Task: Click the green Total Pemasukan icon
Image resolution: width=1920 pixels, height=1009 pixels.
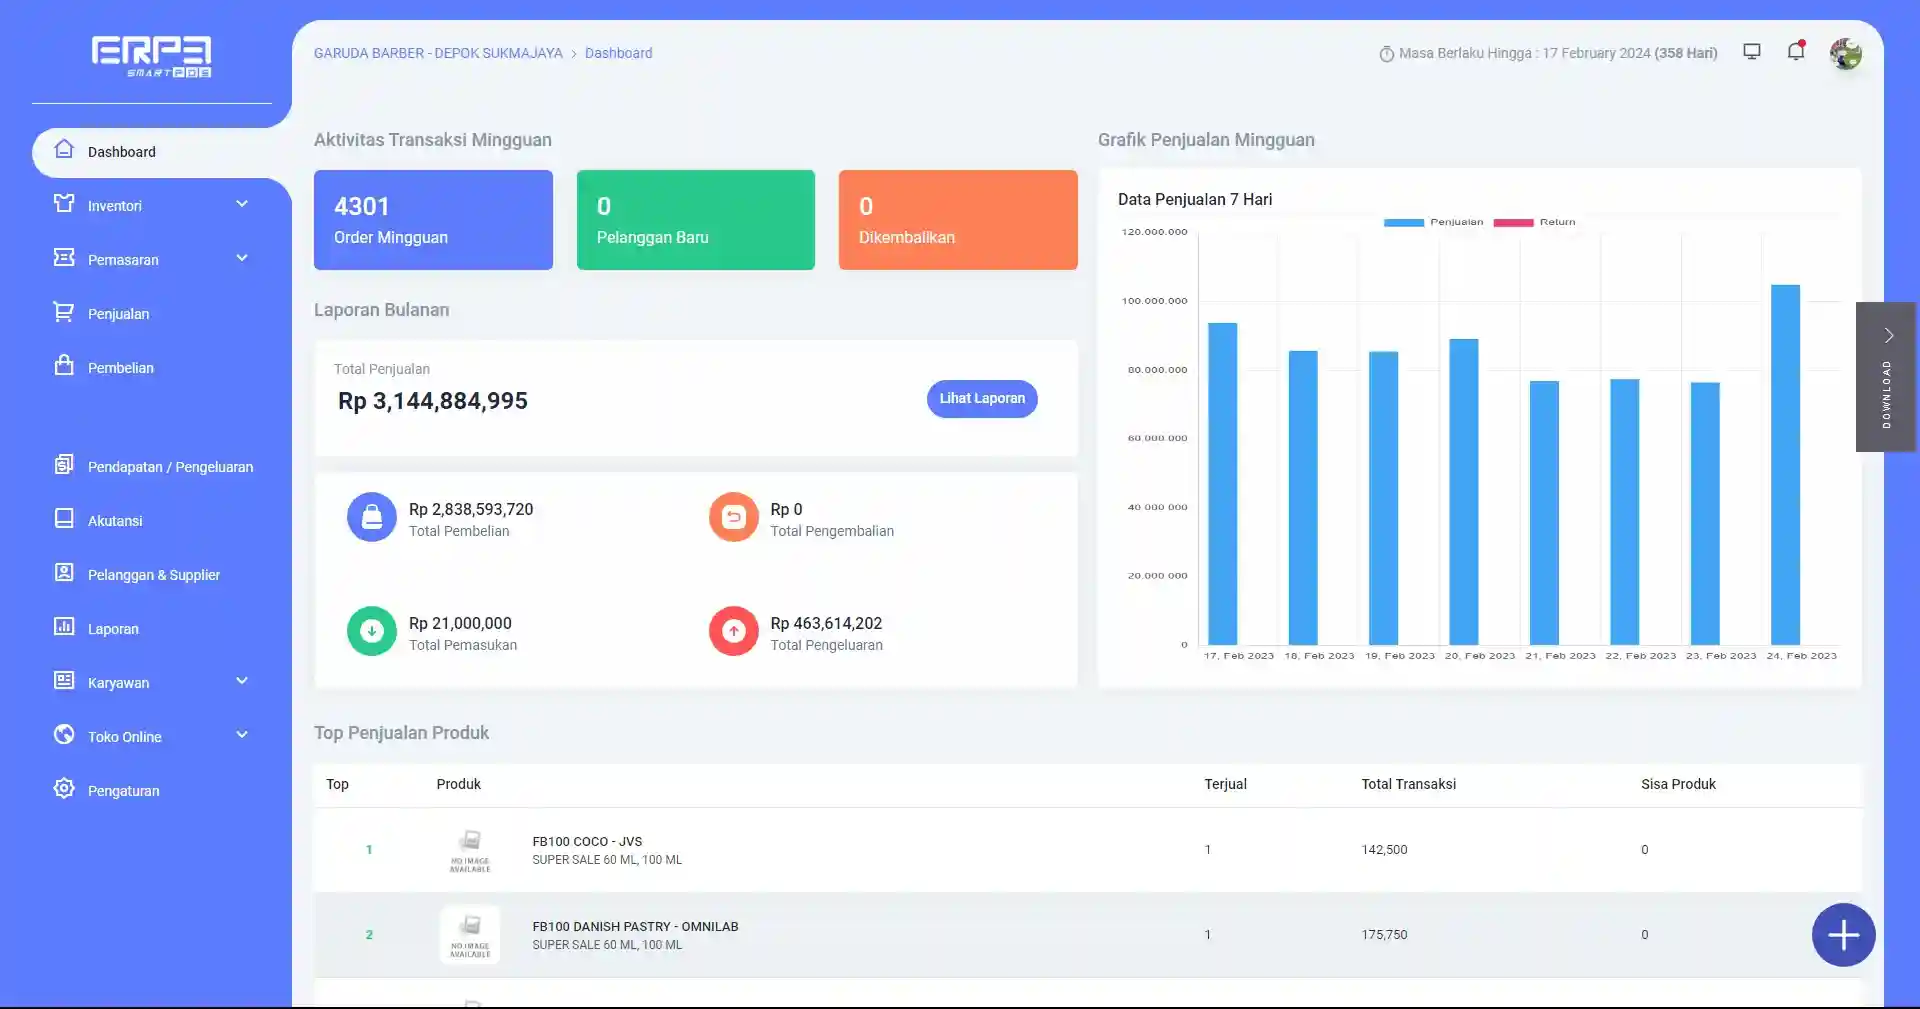Action: coord(372,631)
